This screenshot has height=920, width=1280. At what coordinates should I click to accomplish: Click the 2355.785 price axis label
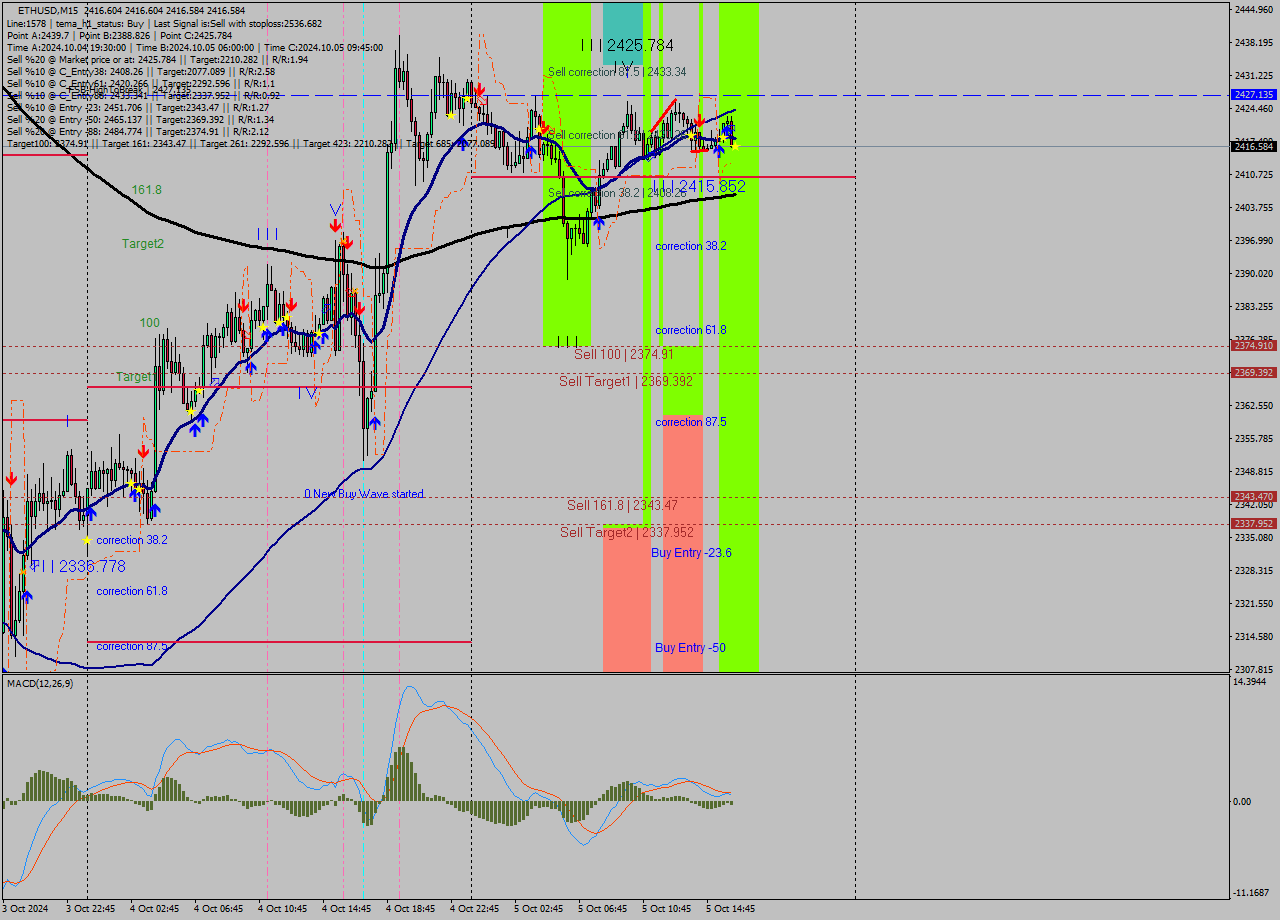1254,438
